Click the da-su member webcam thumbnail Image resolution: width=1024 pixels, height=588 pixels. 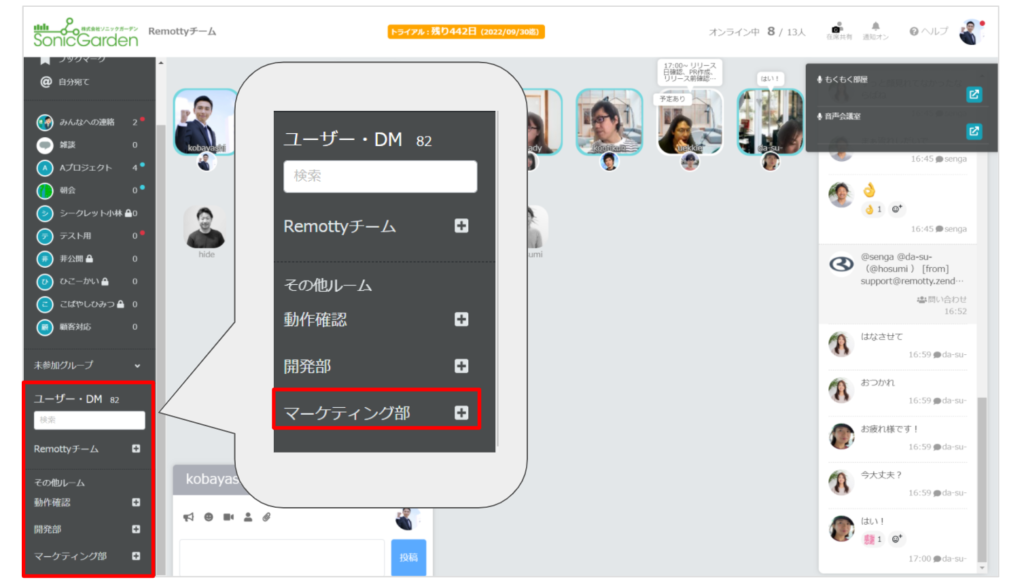tap(771, 122)
